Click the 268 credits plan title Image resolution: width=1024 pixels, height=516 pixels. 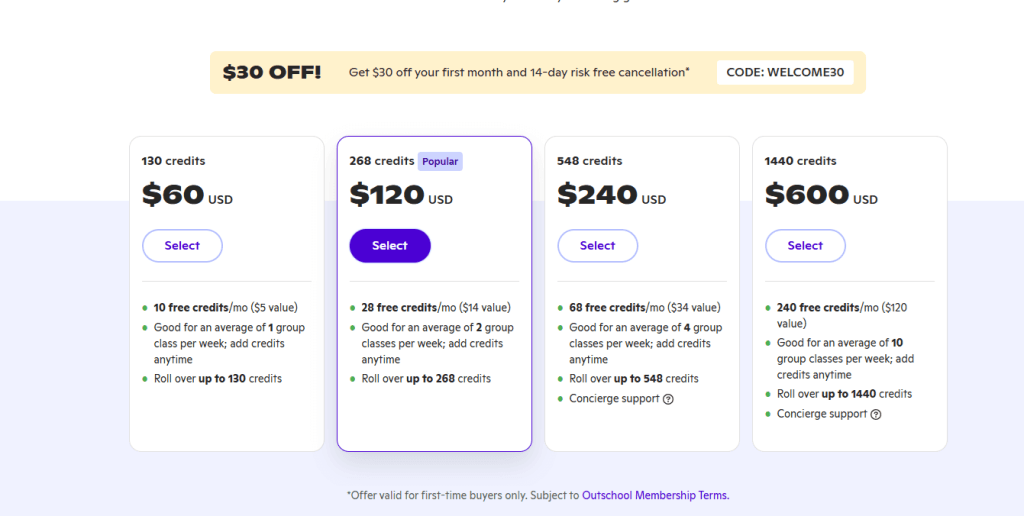coord(381,161)
